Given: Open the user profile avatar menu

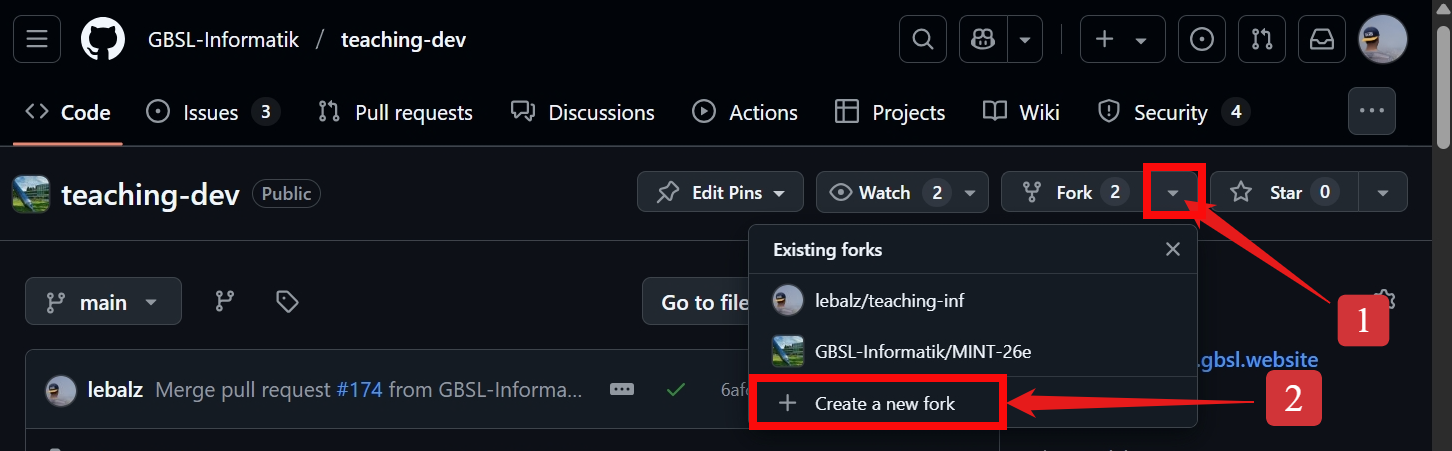Looking at the screenshot, I should [1382, 39].
